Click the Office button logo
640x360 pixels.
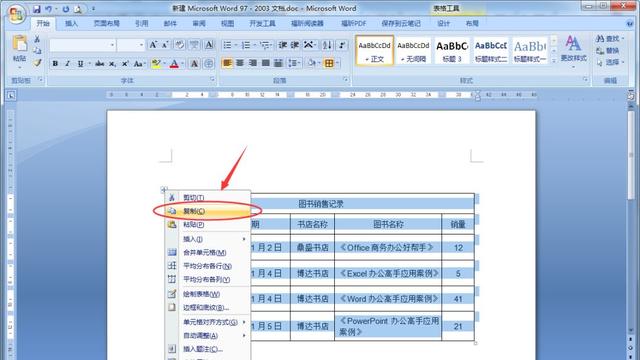16,15
